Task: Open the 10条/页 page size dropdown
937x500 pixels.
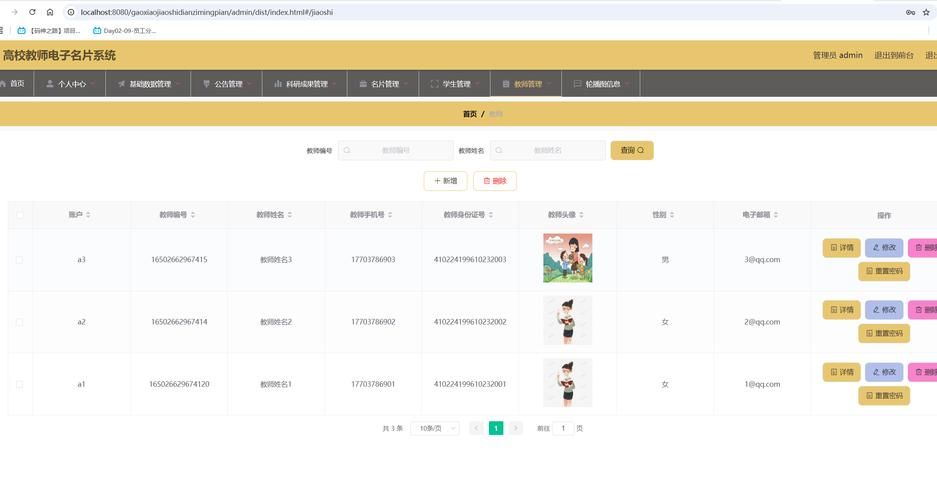Action: click(434, 428)
